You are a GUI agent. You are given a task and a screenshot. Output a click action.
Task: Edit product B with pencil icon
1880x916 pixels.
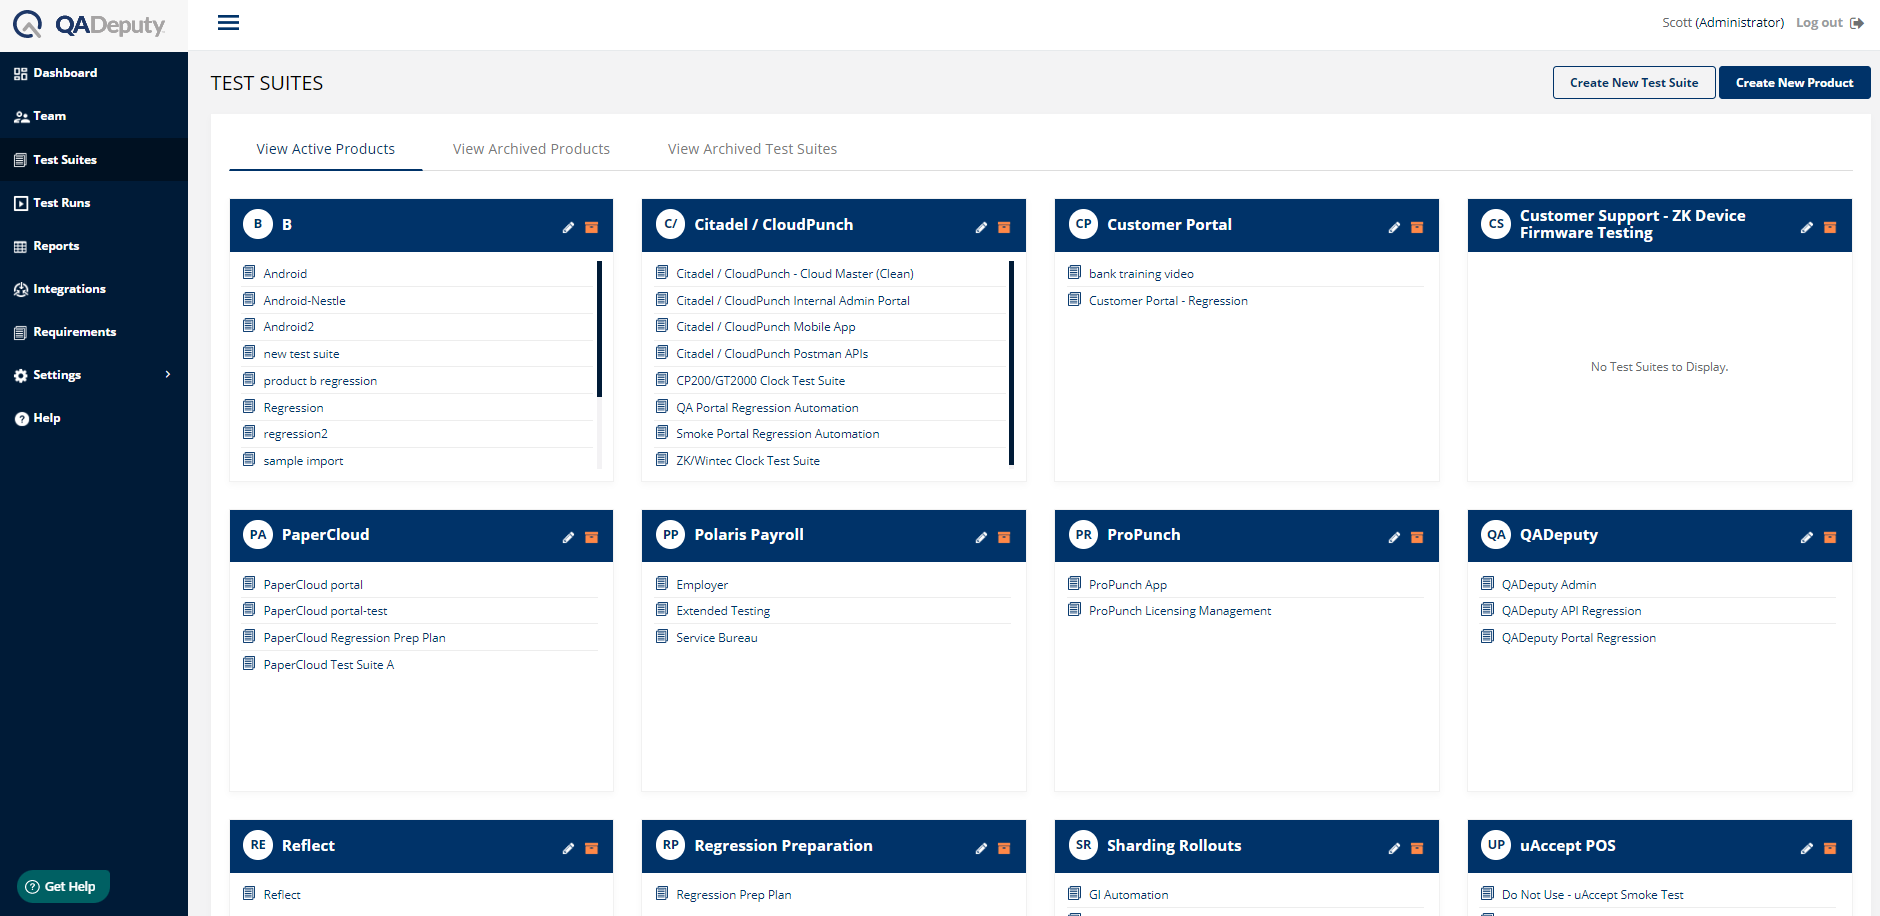point(568,228)
